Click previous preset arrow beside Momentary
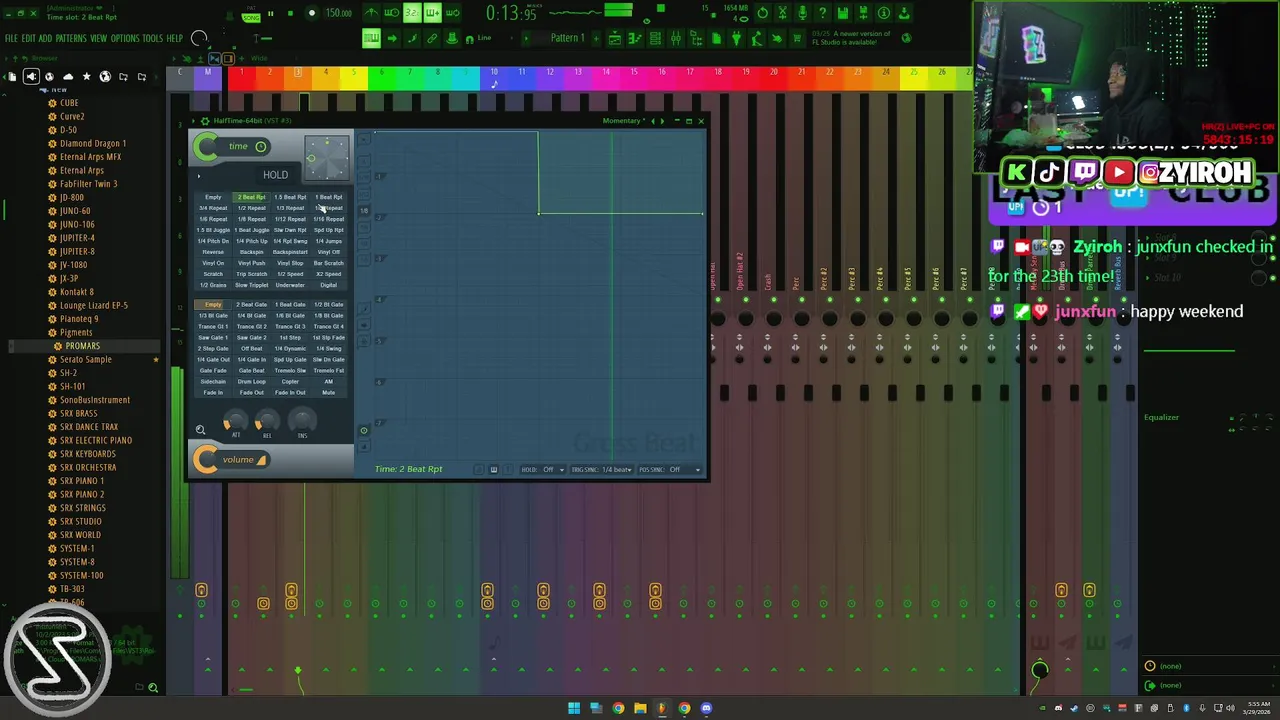The image size is (1280, 720). 653,121
